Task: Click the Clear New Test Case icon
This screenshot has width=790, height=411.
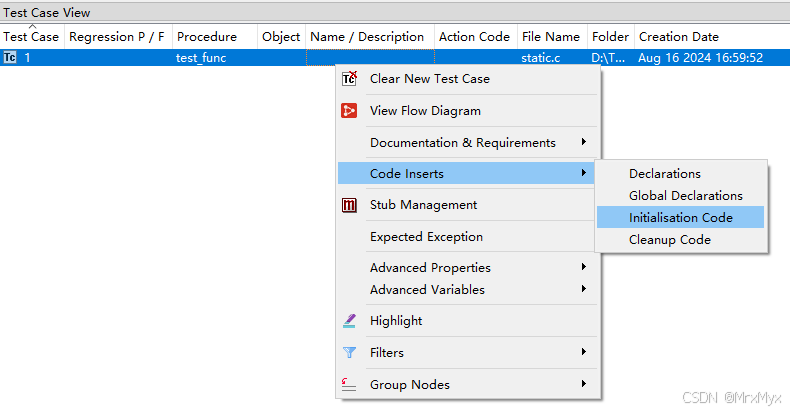Action: (x=349, y=79)
